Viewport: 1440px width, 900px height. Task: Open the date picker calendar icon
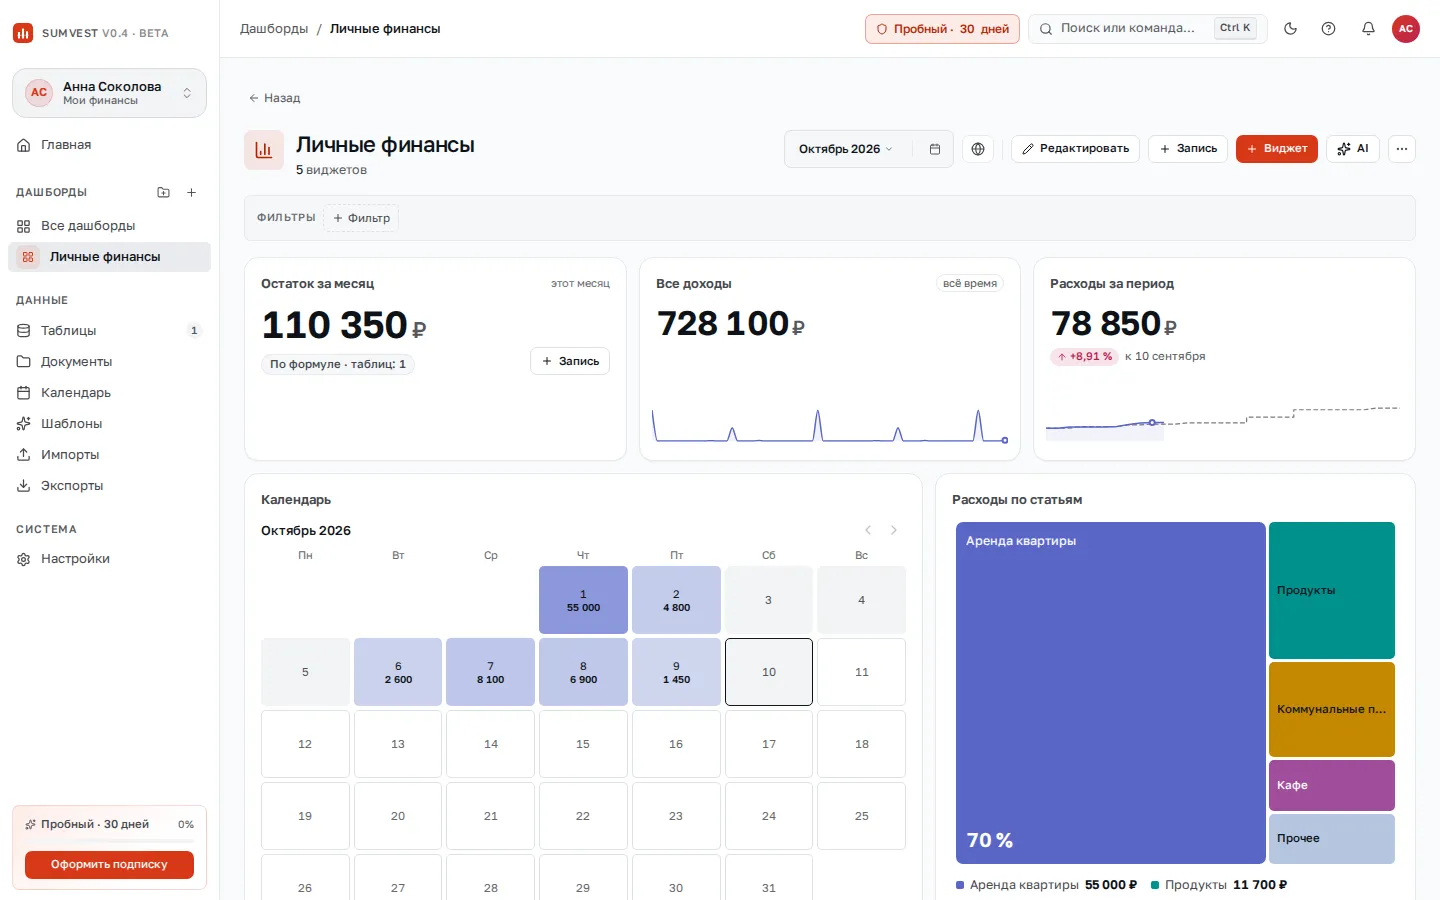(x=935, y=149)
